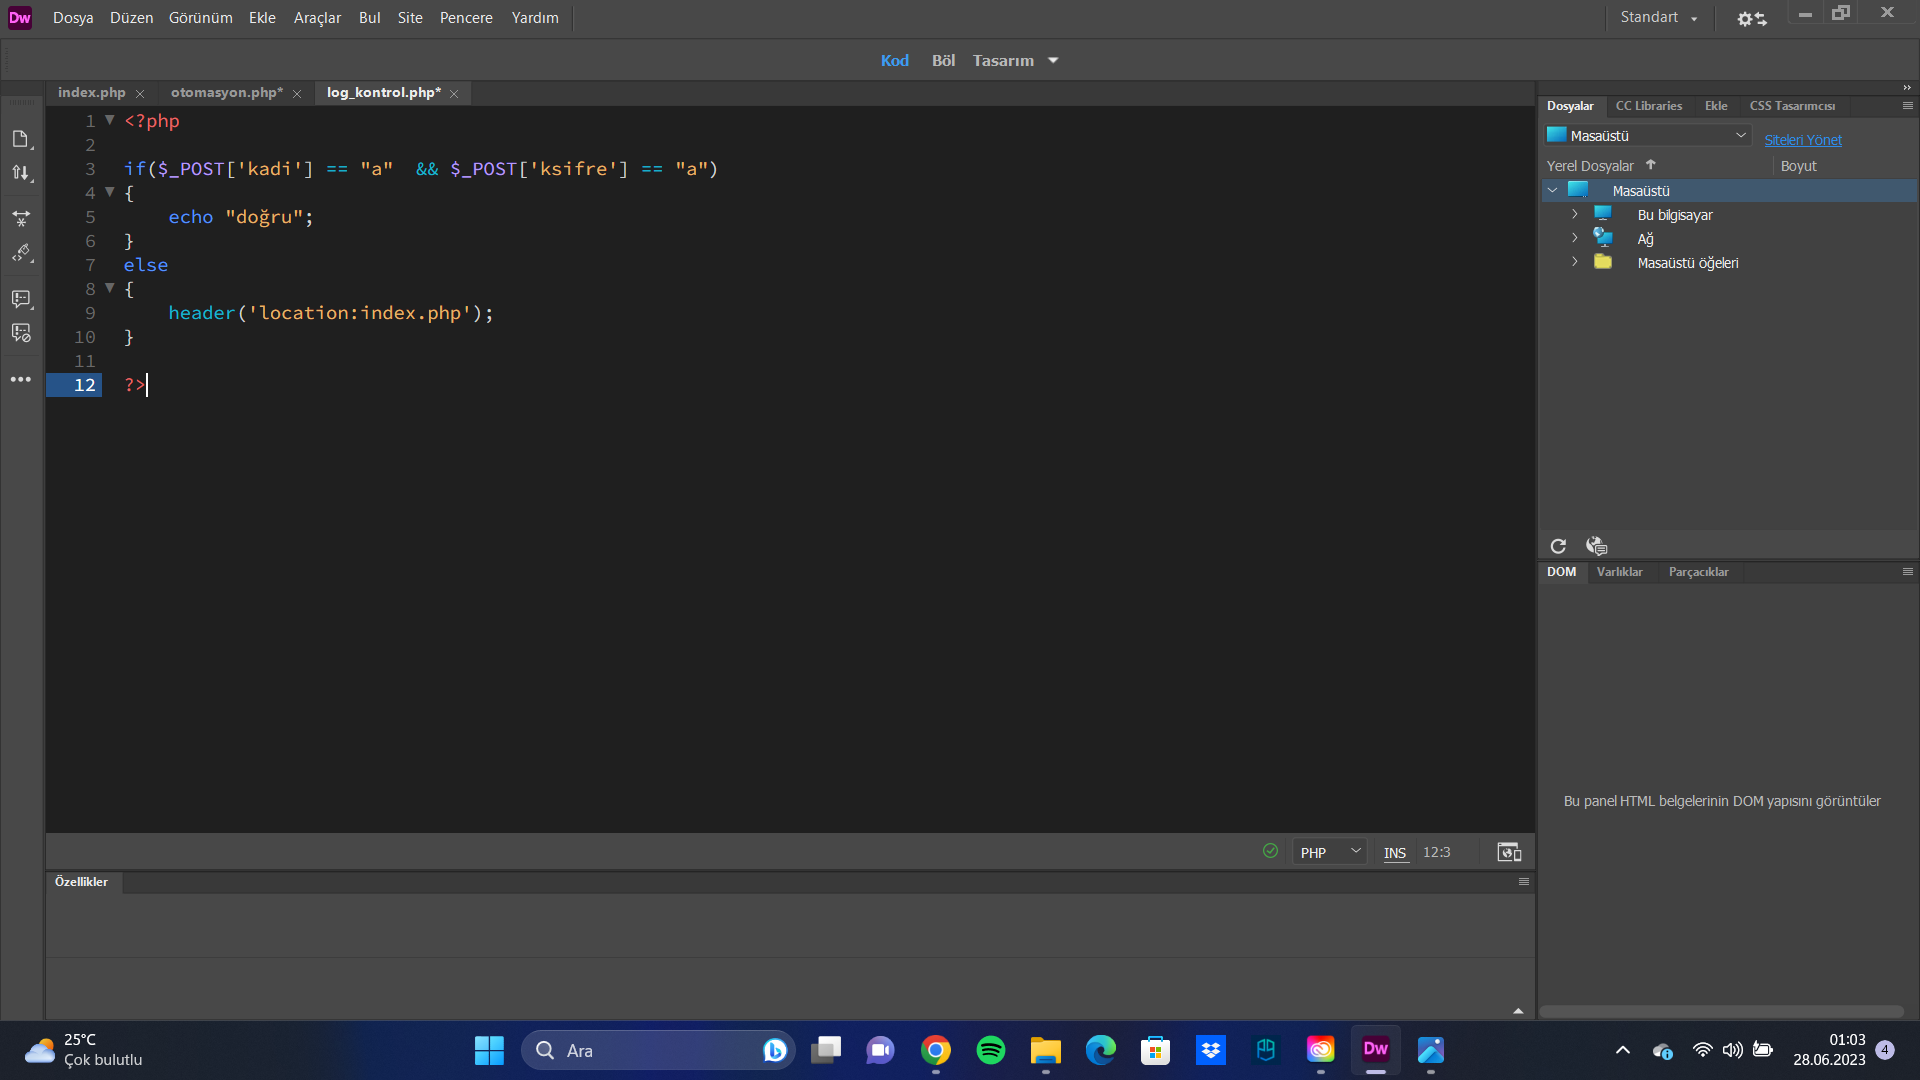Switch to the otomasyon.php tab
The height and width of the screenshot is (1080, 1920).
pos(226,93)
